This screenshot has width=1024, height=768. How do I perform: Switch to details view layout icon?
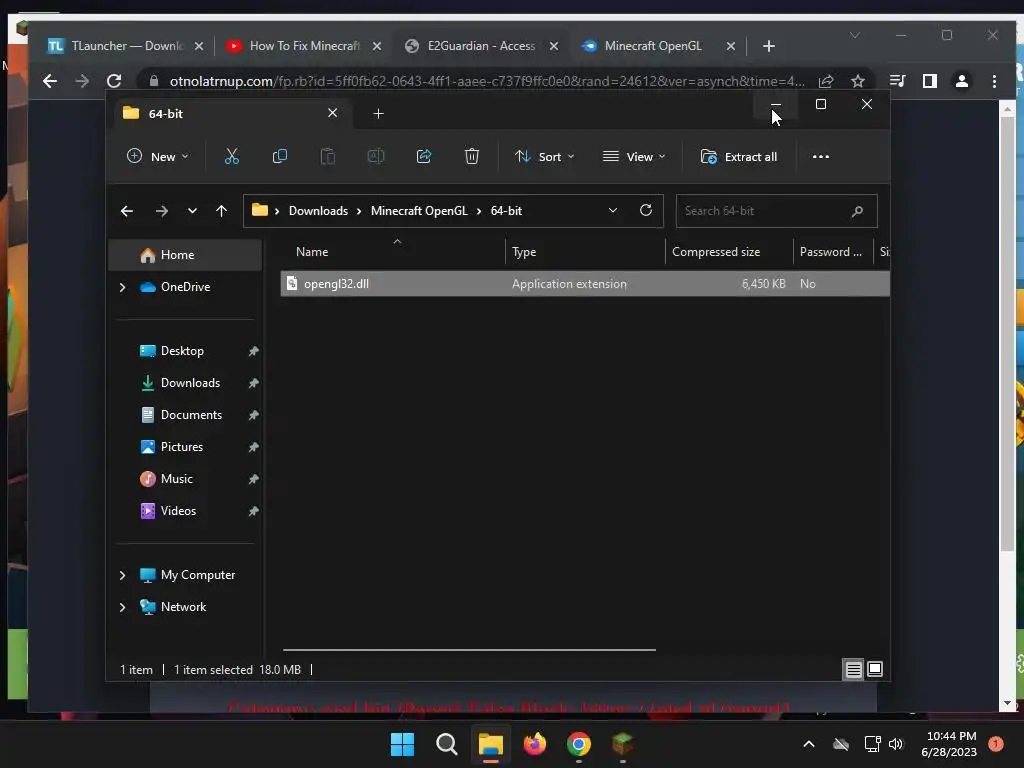tap(854, 669)
